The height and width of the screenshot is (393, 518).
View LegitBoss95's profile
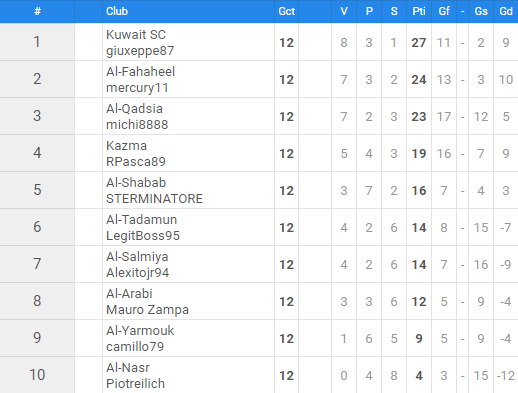(x=143, y=236)
